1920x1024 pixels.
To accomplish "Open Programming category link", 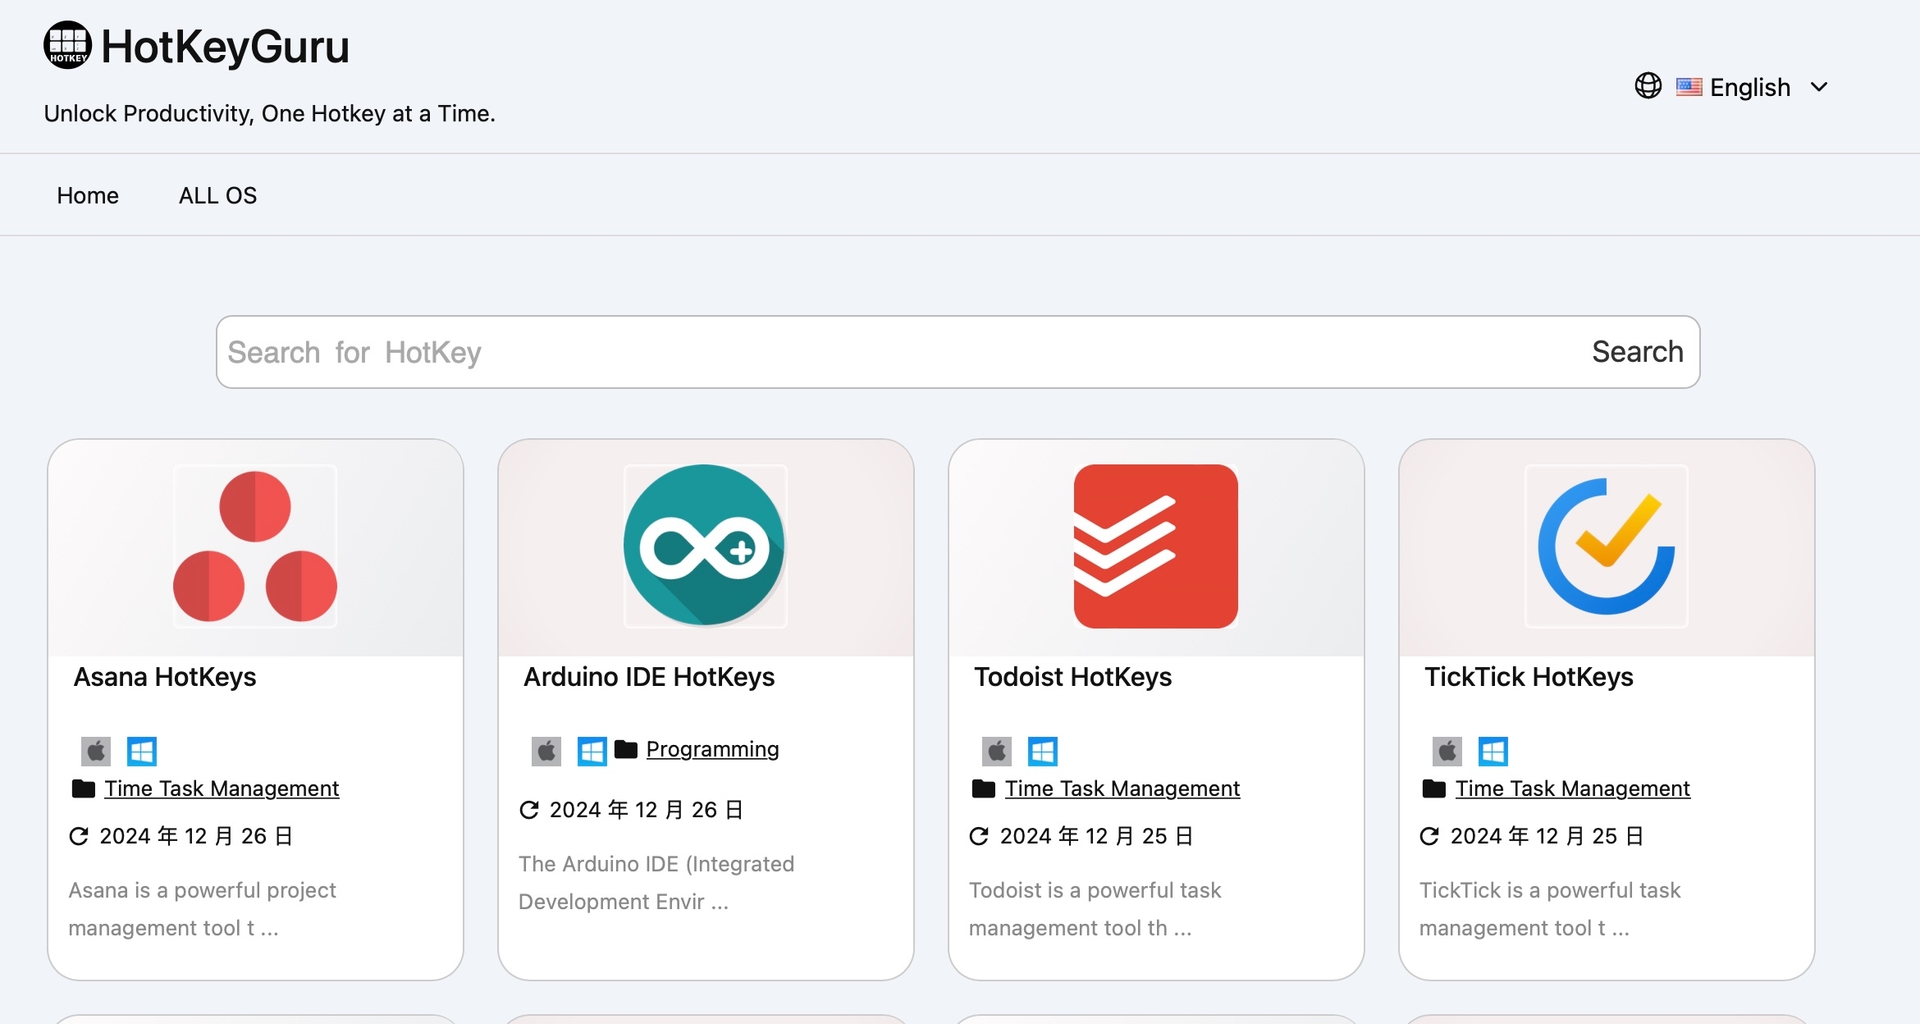I will point(712,749).
